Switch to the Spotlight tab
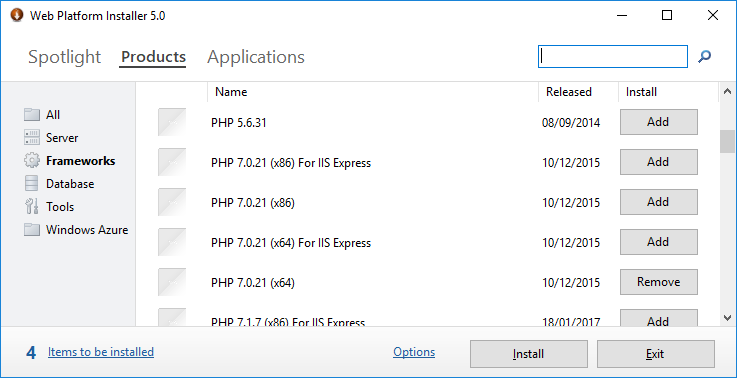This screenshot has width=737, height=378. (64, 57)
